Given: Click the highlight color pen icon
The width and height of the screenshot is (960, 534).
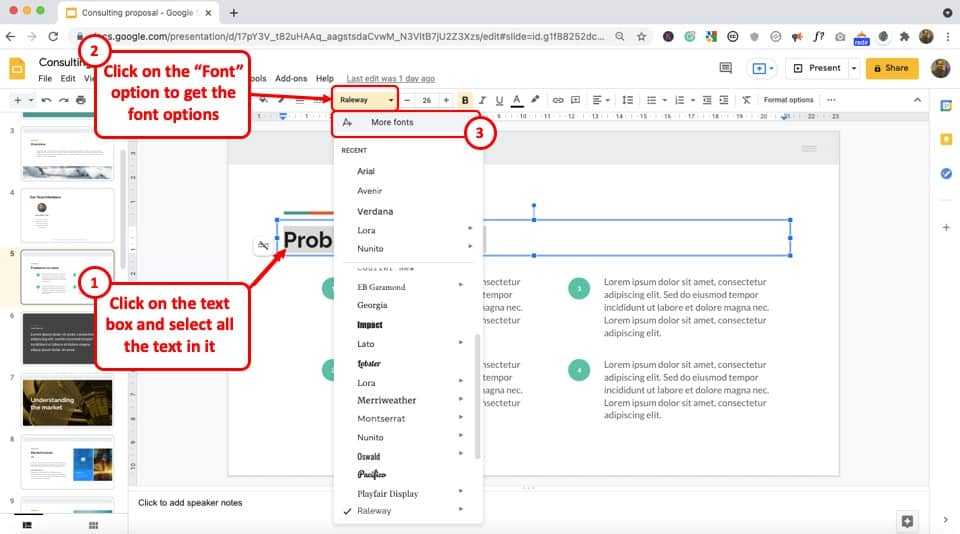Looking at the screenshot, I should click(x=535, y=100).
